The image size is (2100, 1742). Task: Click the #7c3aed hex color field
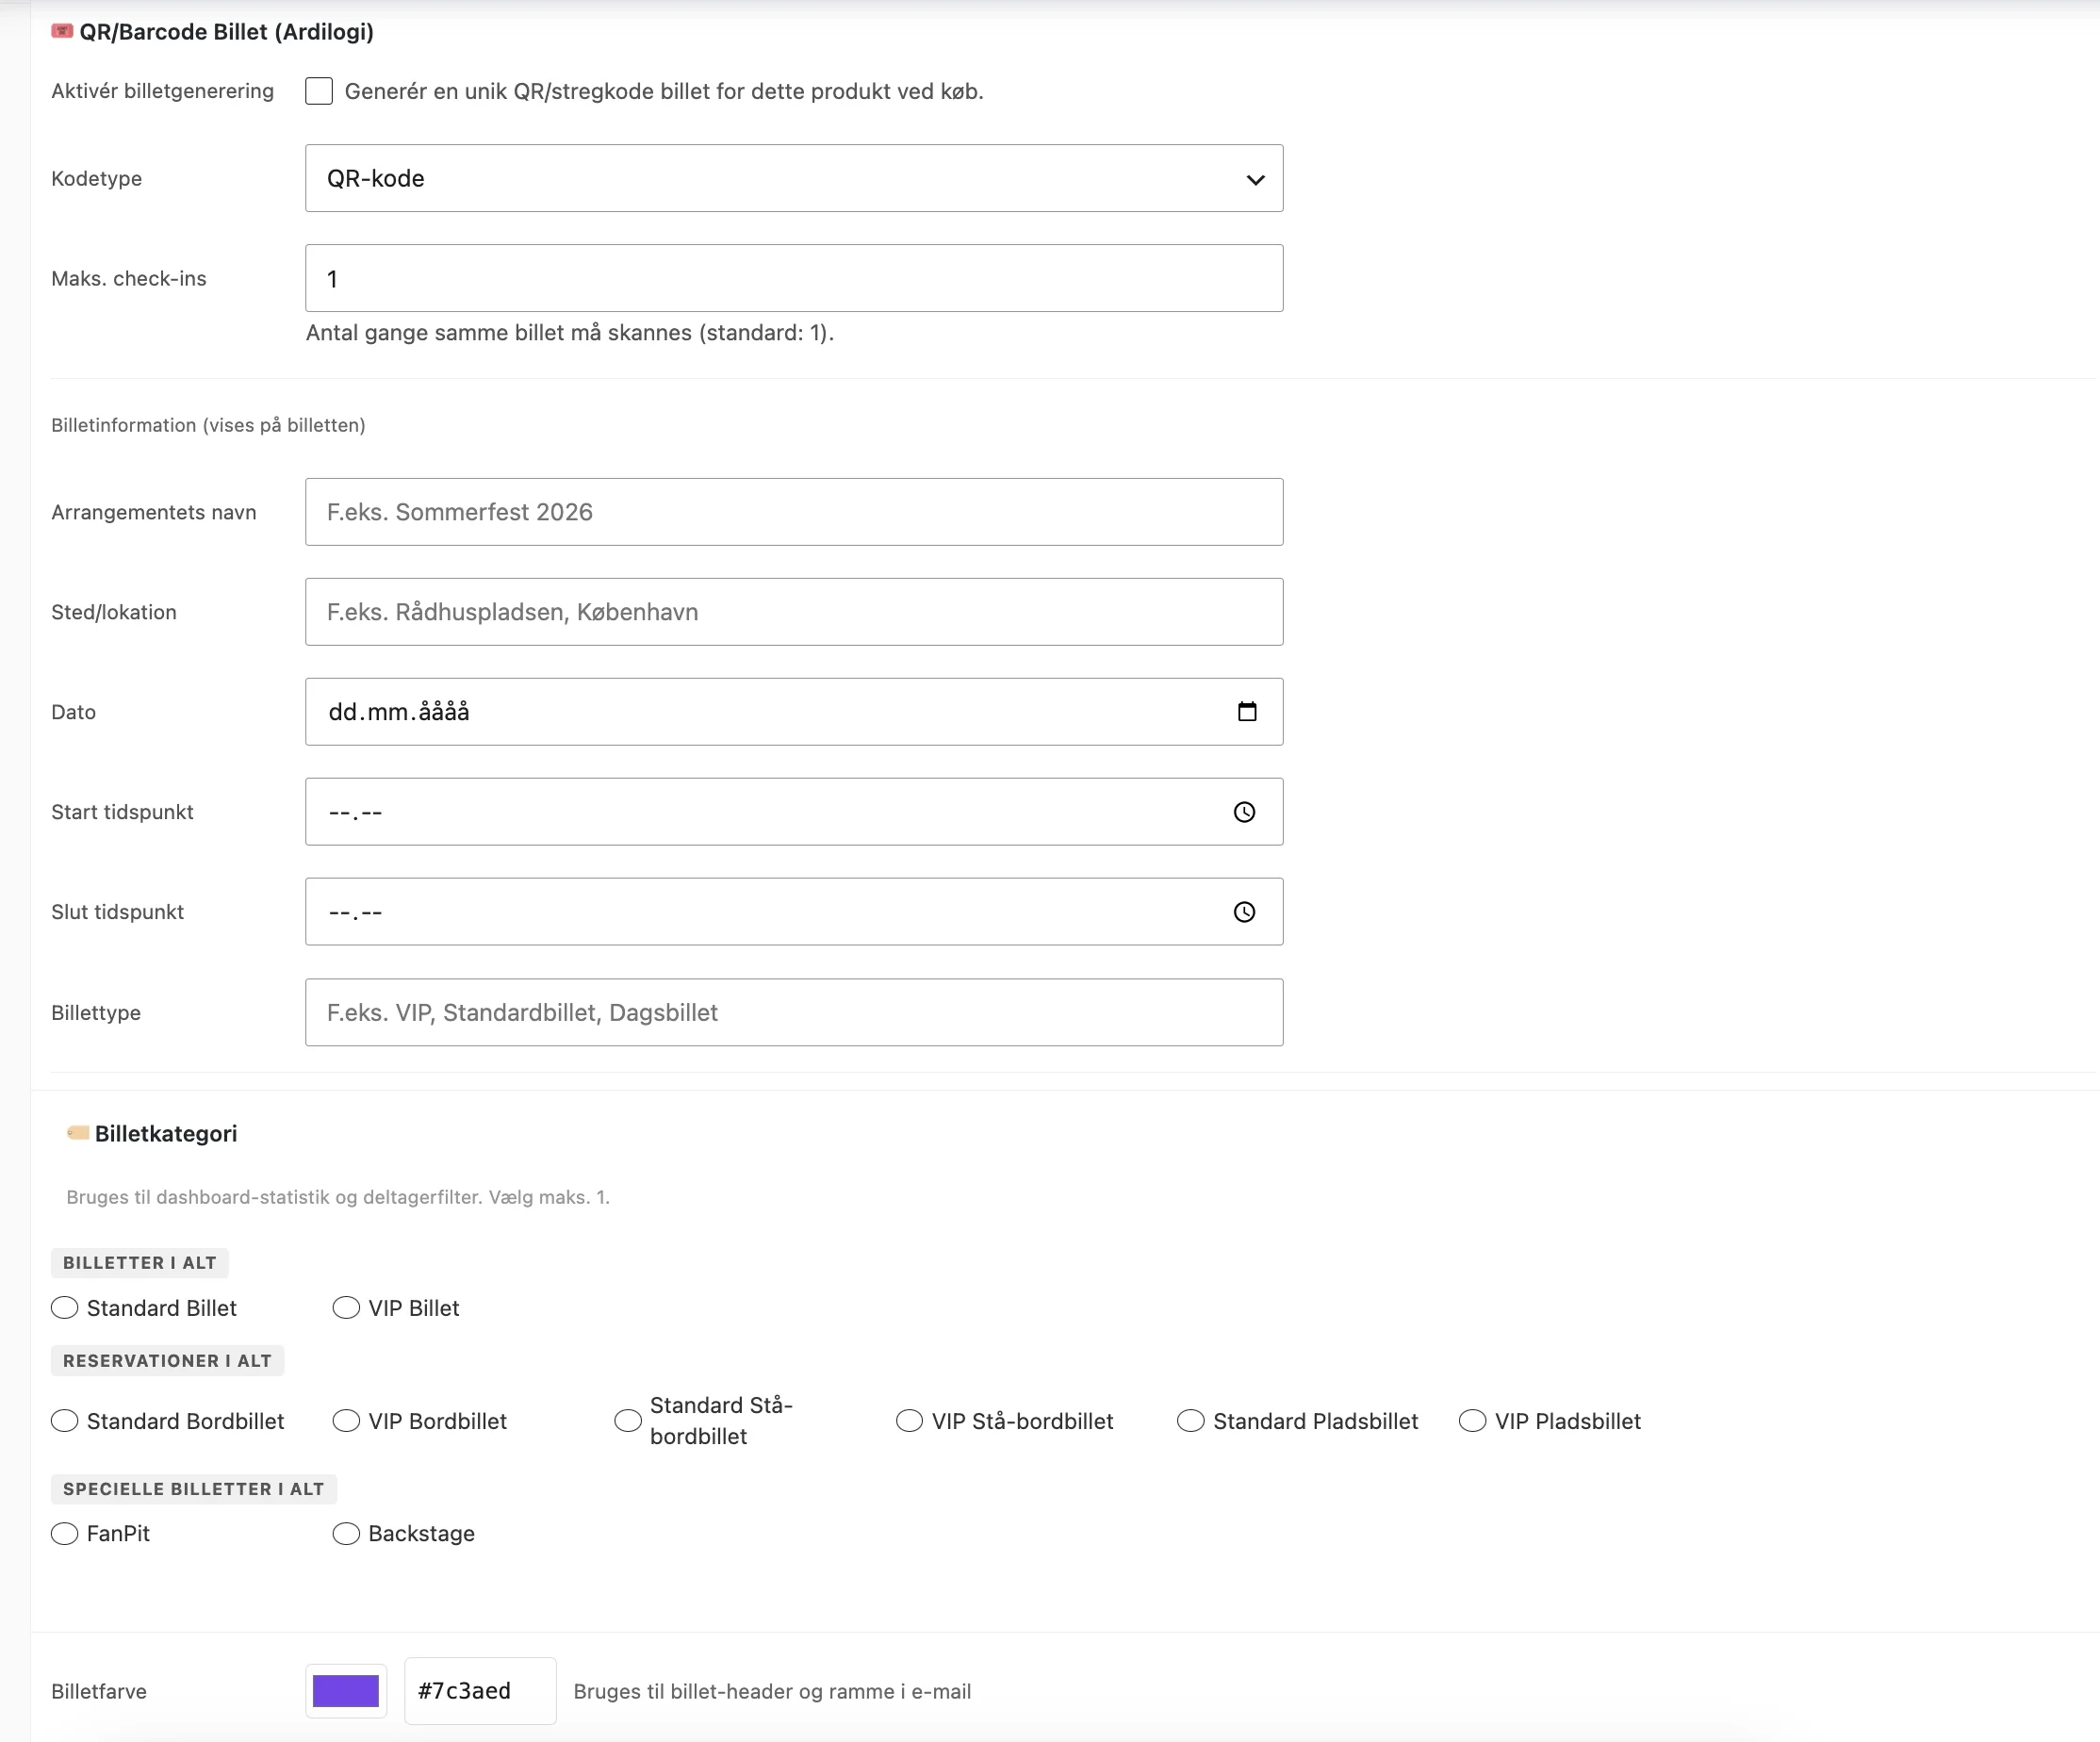coord(480,1691)
